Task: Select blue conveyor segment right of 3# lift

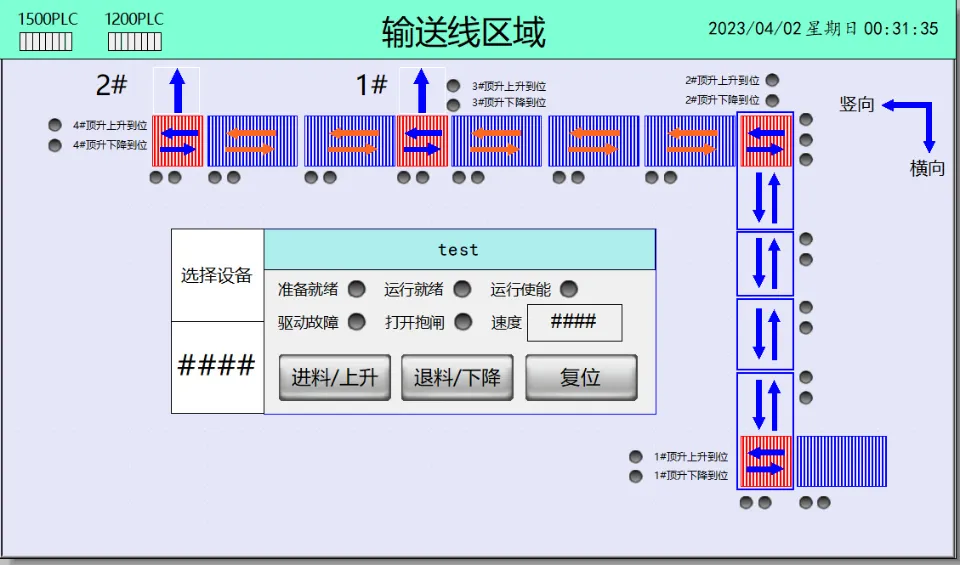Action: pos(497,141)
